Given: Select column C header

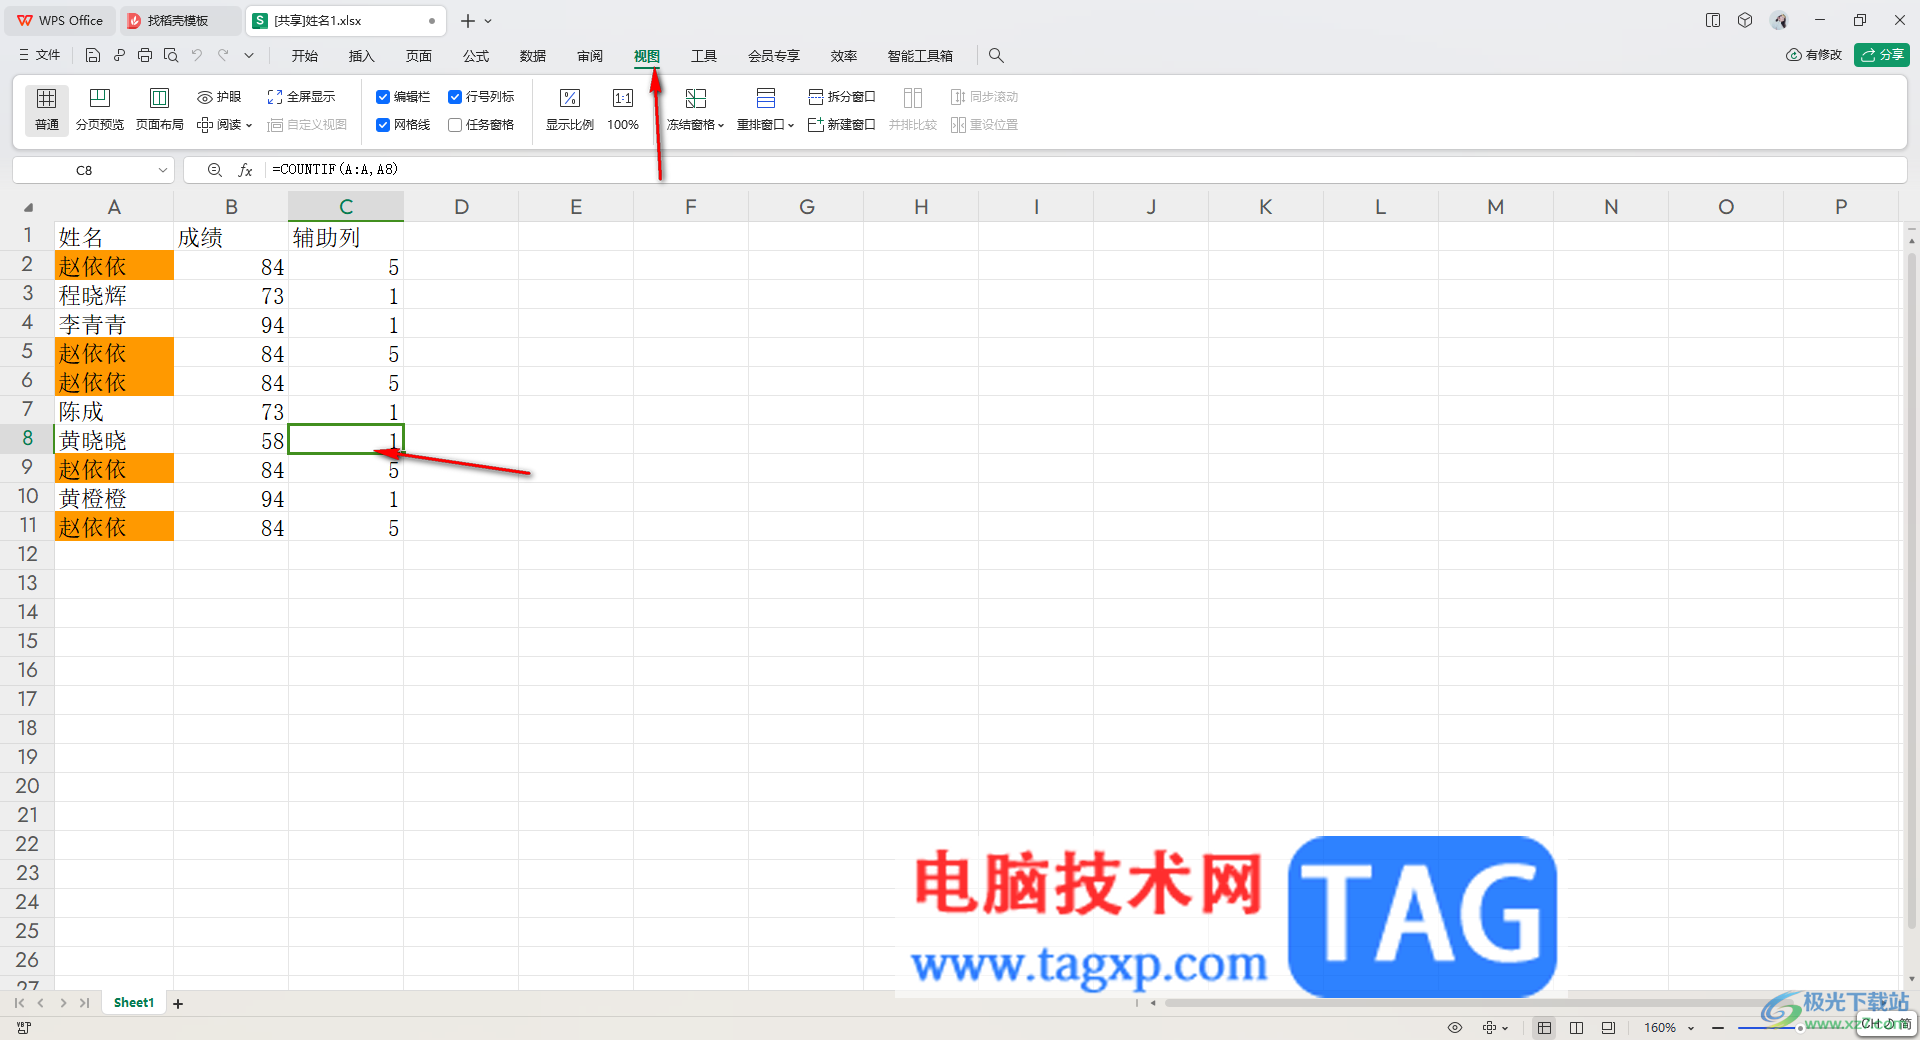Looking at the screenshot, I should click(346, 207).
